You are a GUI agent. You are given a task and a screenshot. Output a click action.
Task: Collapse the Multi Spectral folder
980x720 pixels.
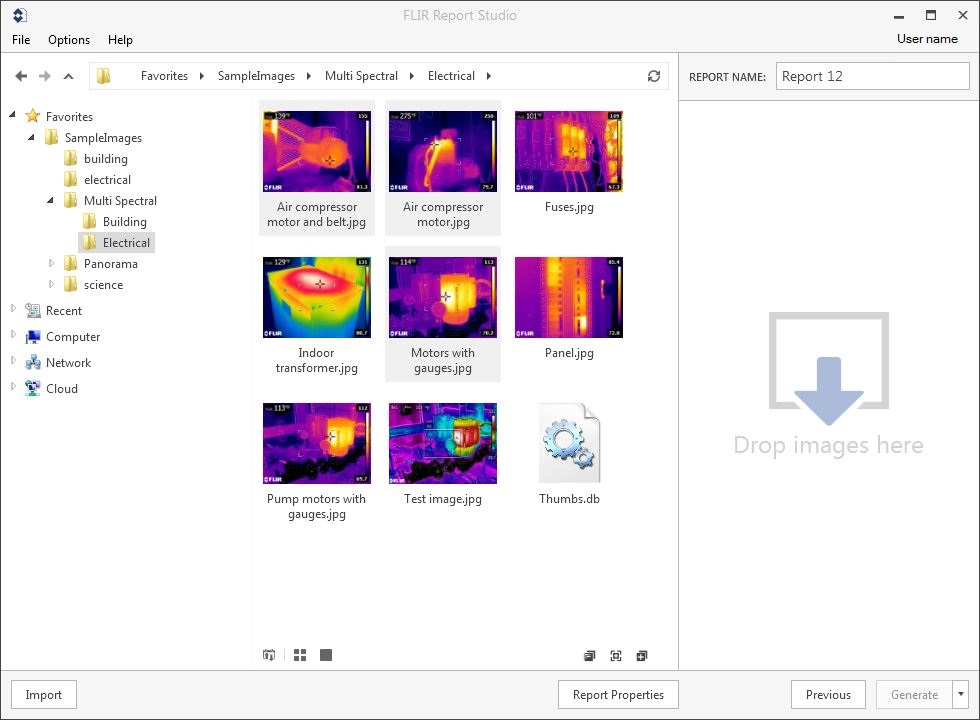coord(51,201)
